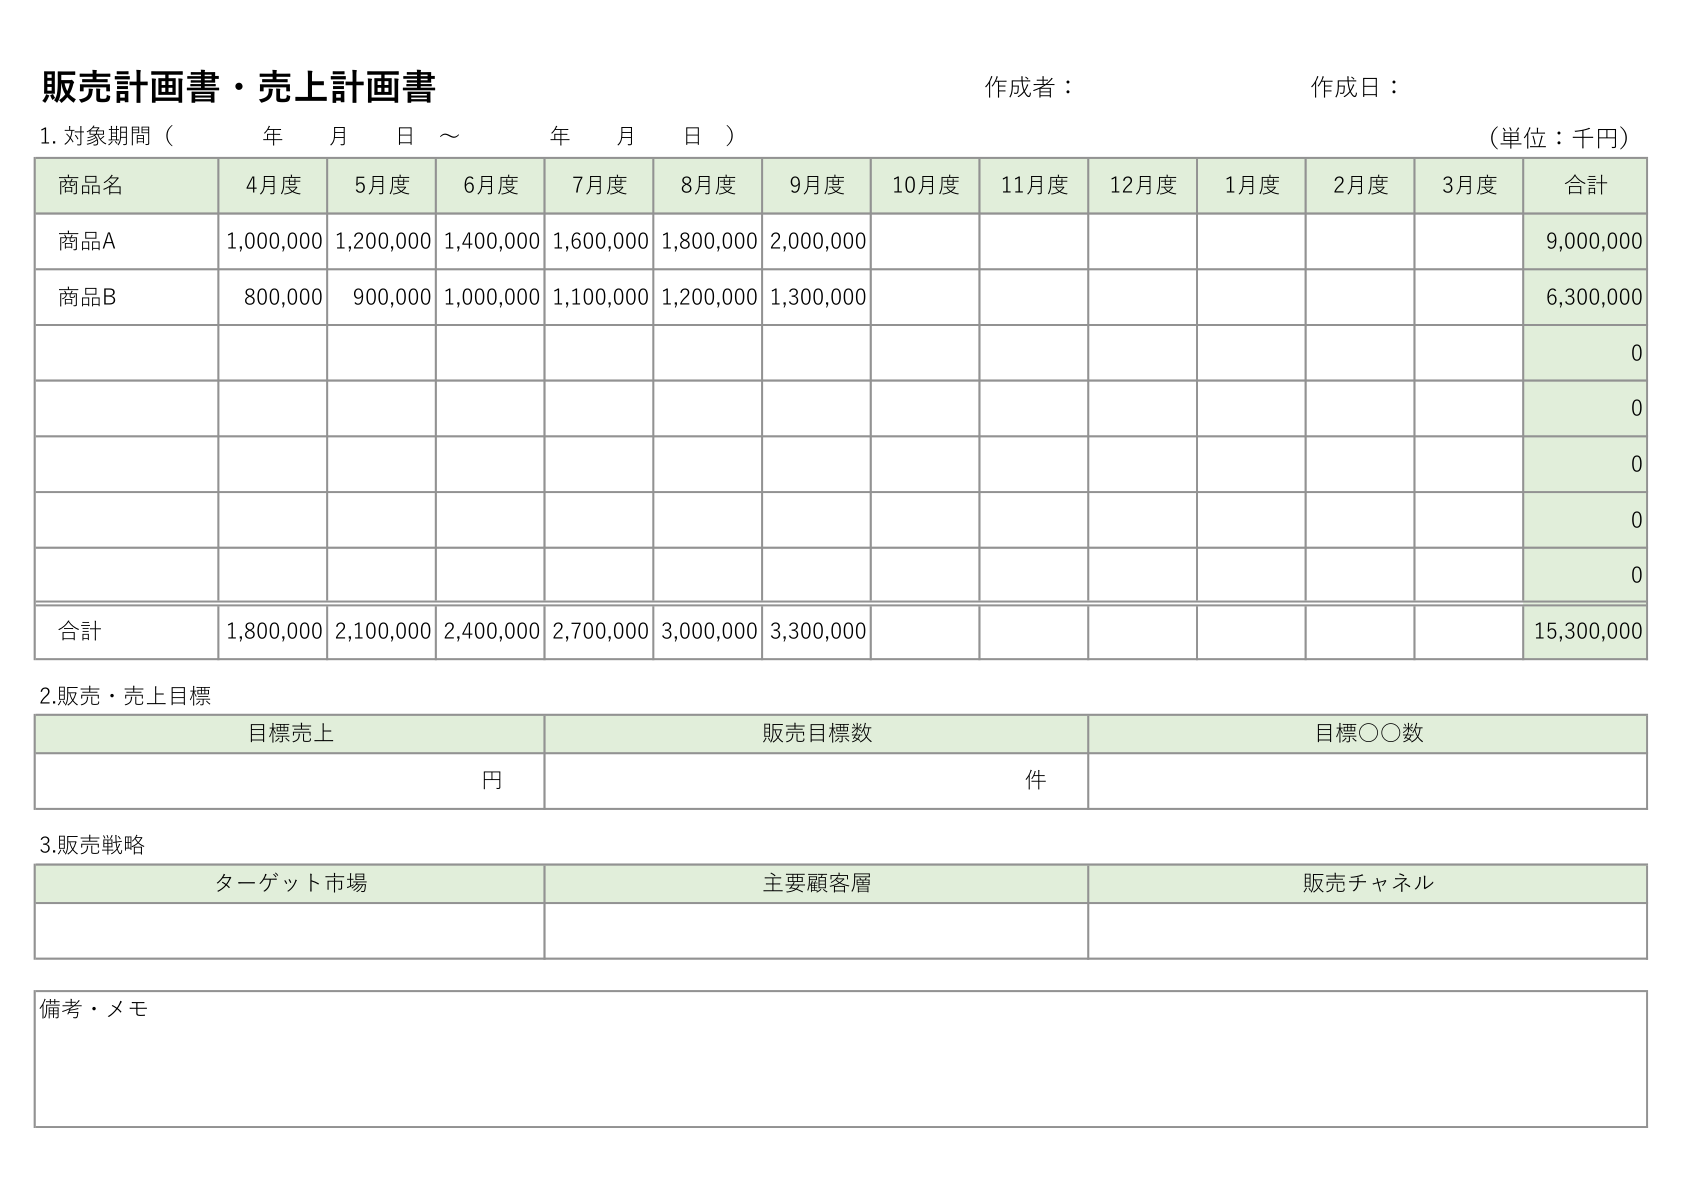Viewport: 1684px width, 1191px height.
Task: Click May total 2,100,000
Action: pos(383,632)
